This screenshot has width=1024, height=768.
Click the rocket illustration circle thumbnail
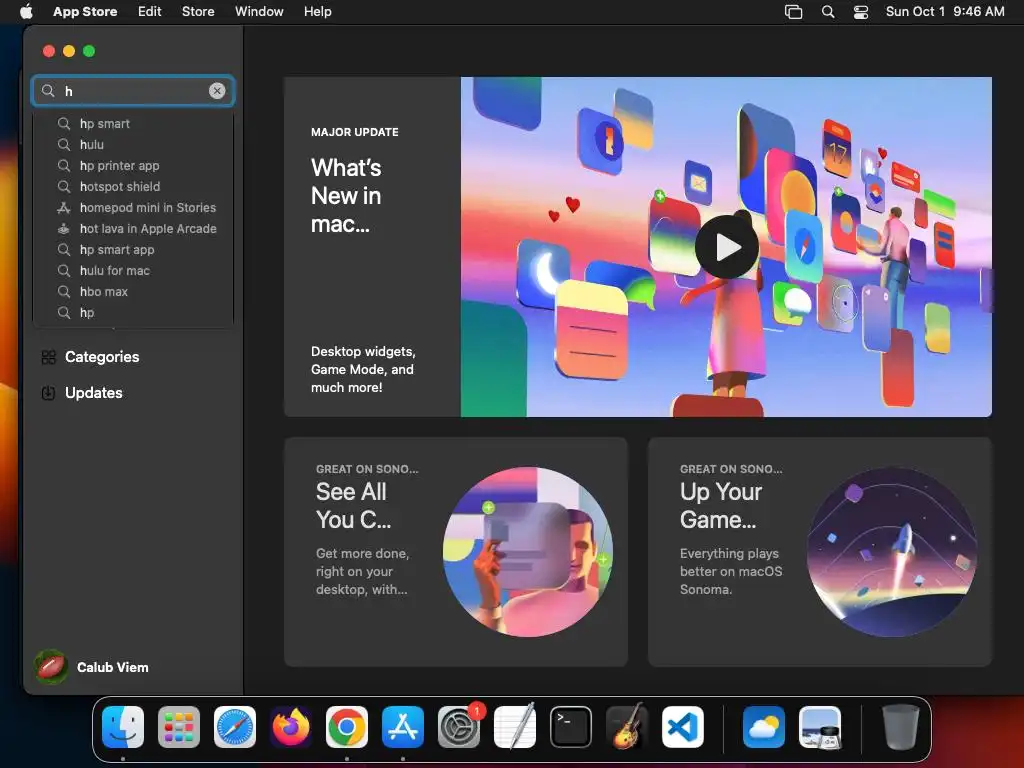tap(892, 552)
